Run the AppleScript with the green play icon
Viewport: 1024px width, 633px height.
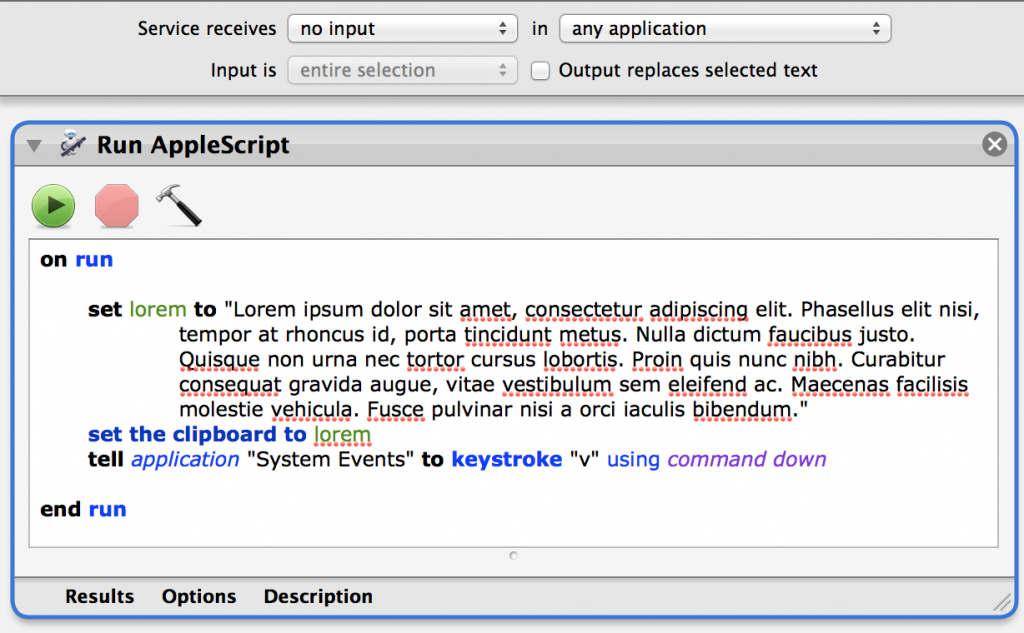click(x=53, y=205)
